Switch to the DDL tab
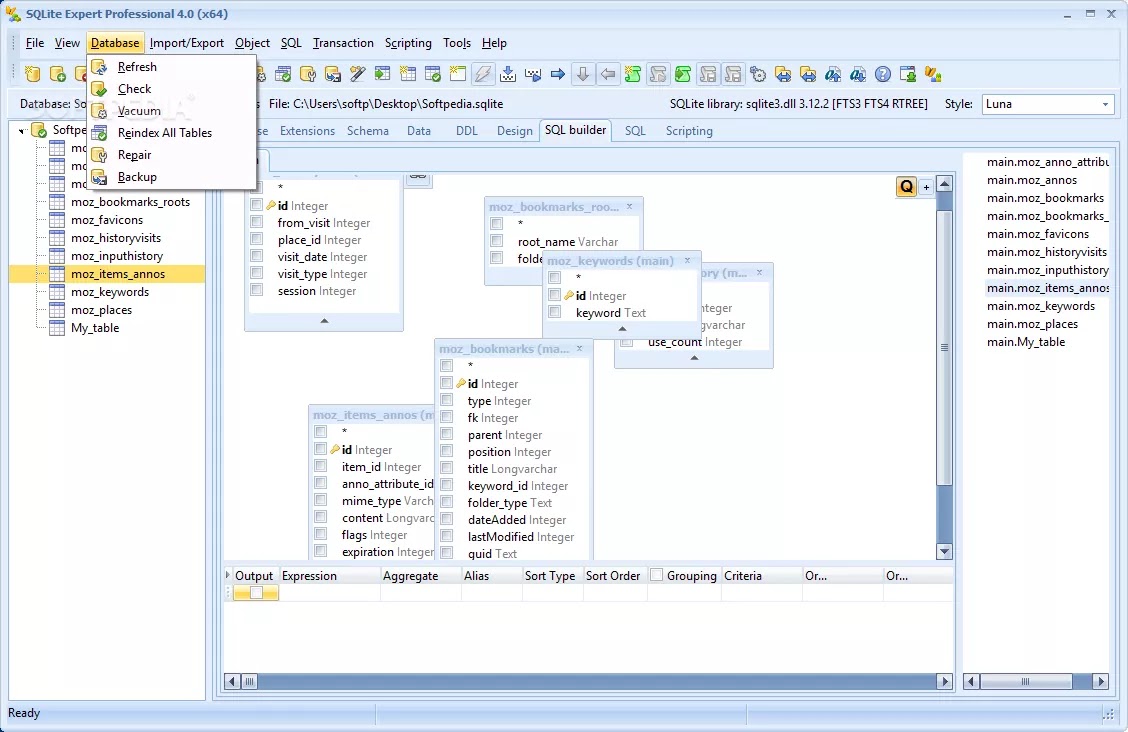The image size is (1128, 732). [x=466, y=131]
